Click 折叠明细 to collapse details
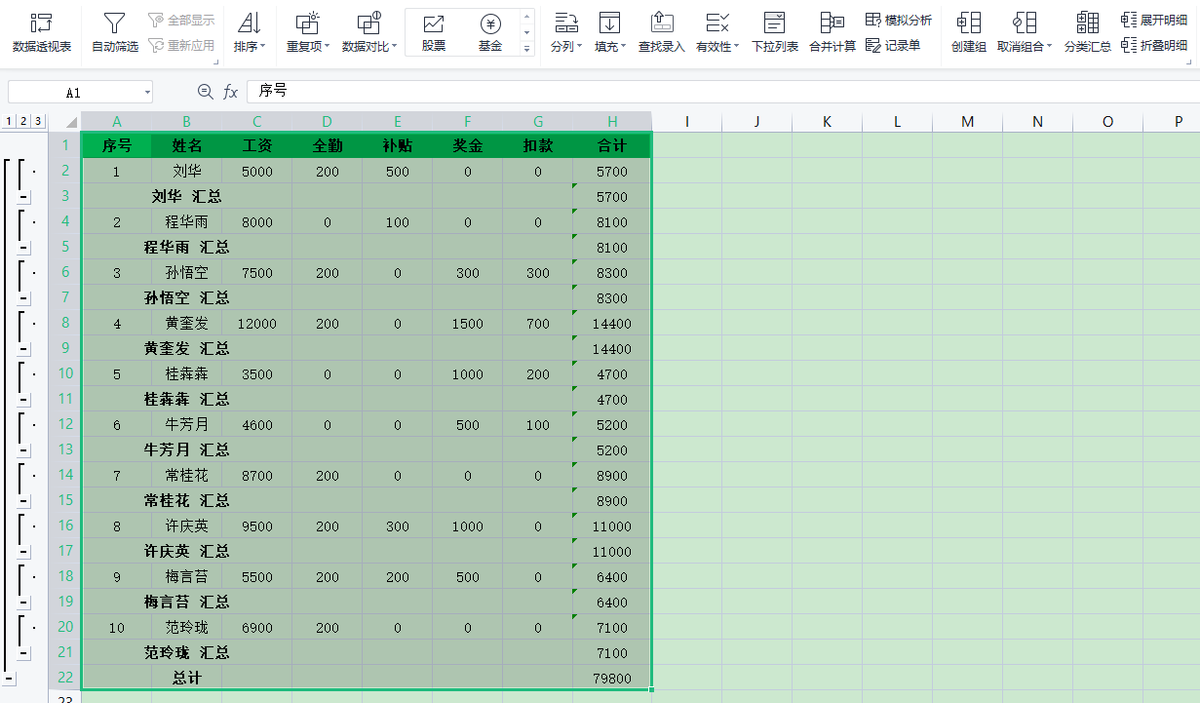The image size is (1200, 703). tap(1153, 45)
